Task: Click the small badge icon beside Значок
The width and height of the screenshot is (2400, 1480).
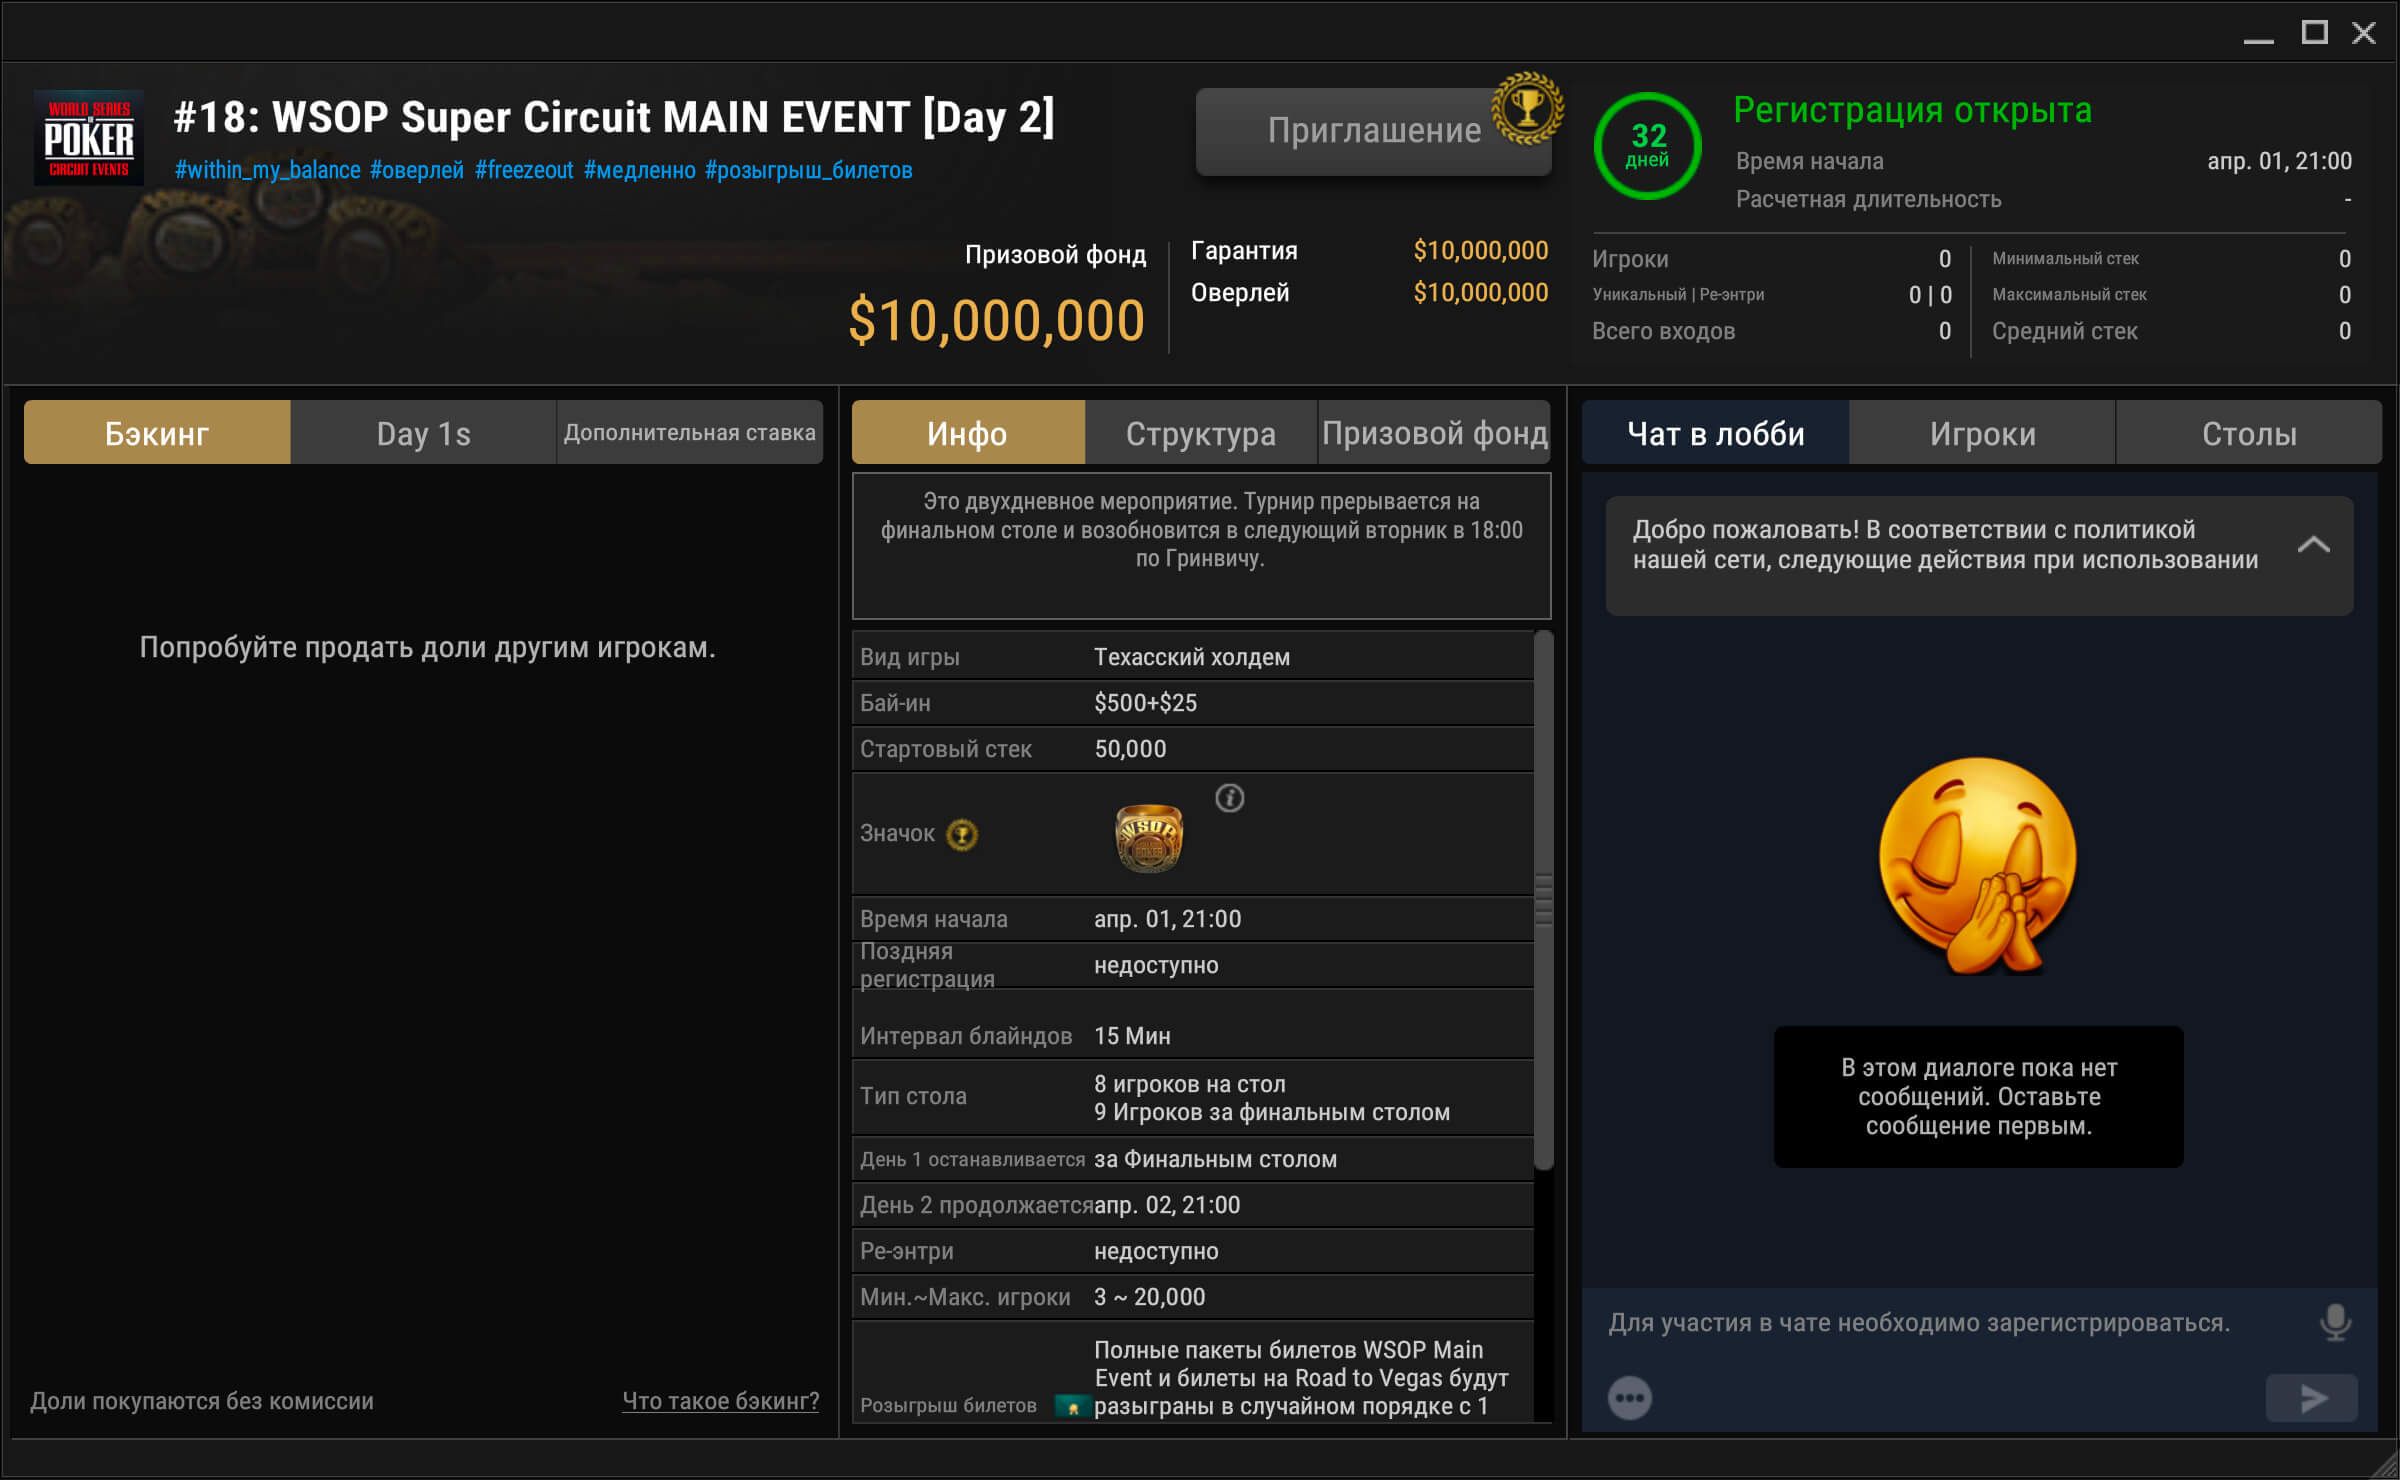Action: (x=962, y=834)
